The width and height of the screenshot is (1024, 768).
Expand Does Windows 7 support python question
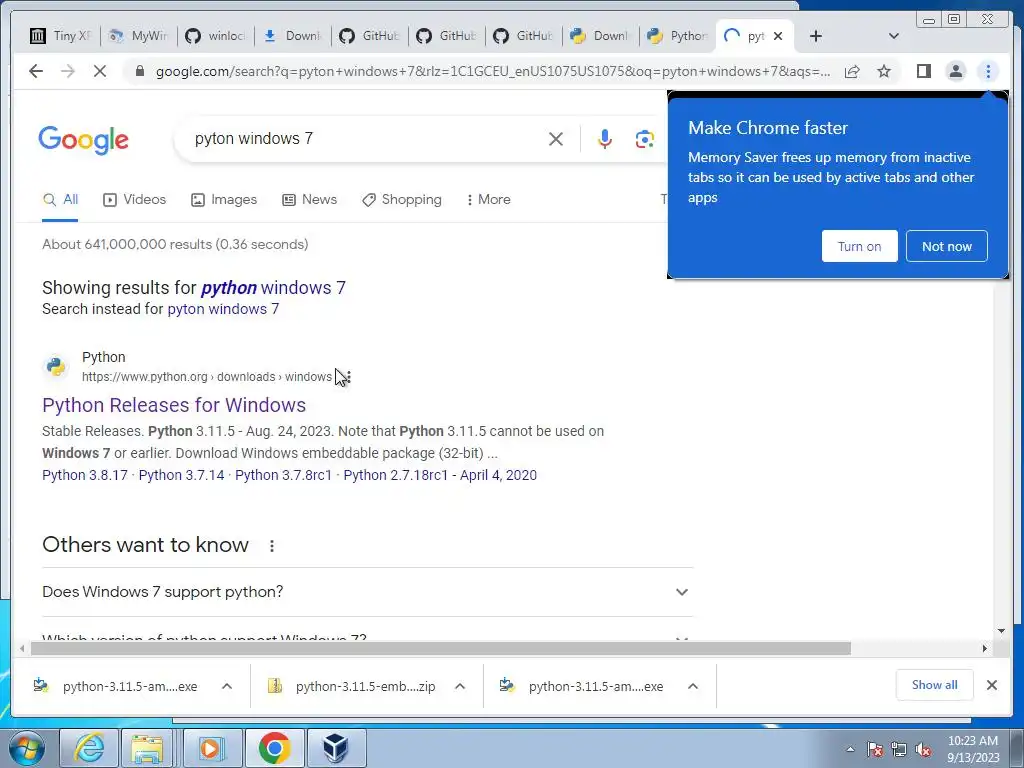pos(368,592)
